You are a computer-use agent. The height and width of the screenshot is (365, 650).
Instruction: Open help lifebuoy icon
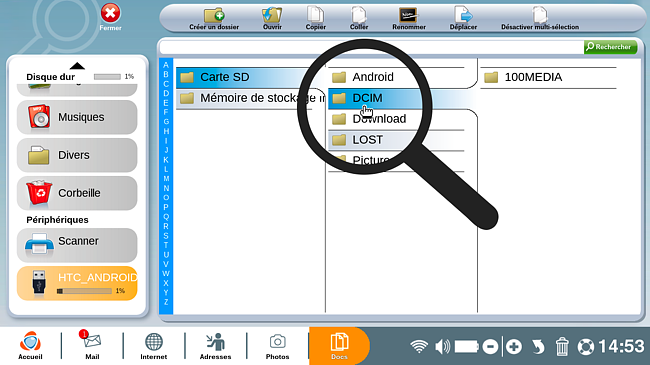[x=586, y=347]
